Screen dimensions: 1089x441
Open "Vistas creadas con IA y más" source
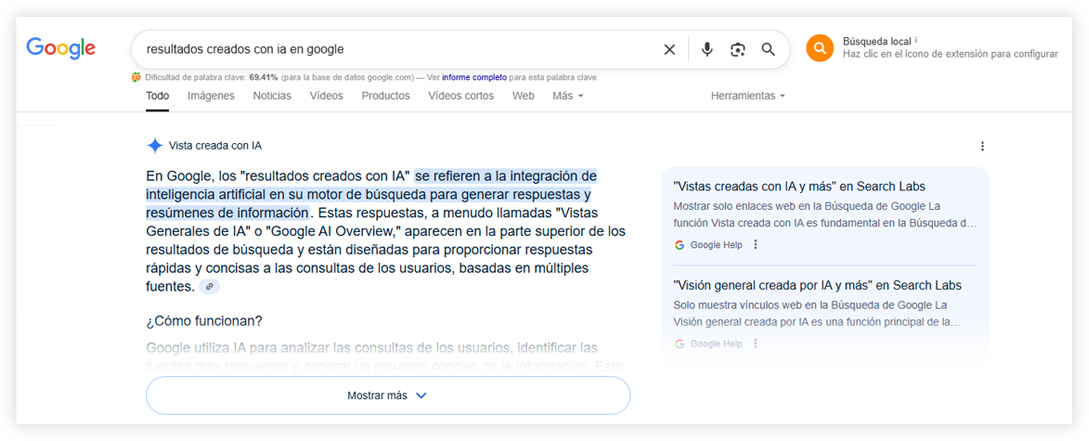tap(799, 186)
